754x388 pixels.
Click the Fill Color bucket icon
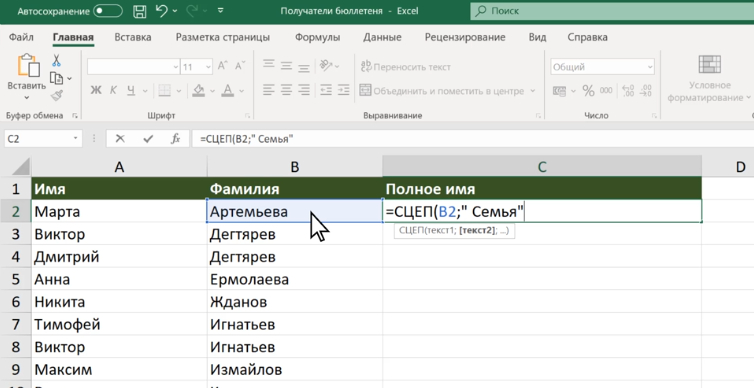[199, 90]
